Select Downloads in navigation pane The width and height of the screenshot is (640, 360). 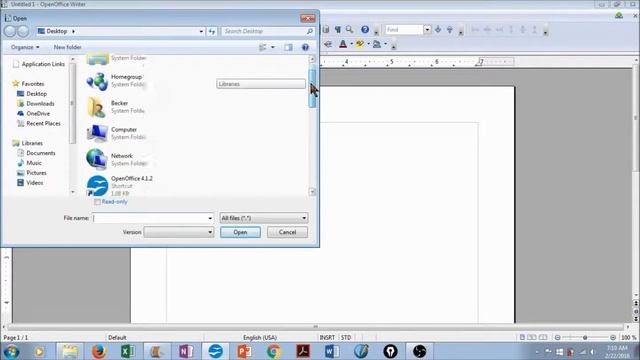tap(36, 104)
